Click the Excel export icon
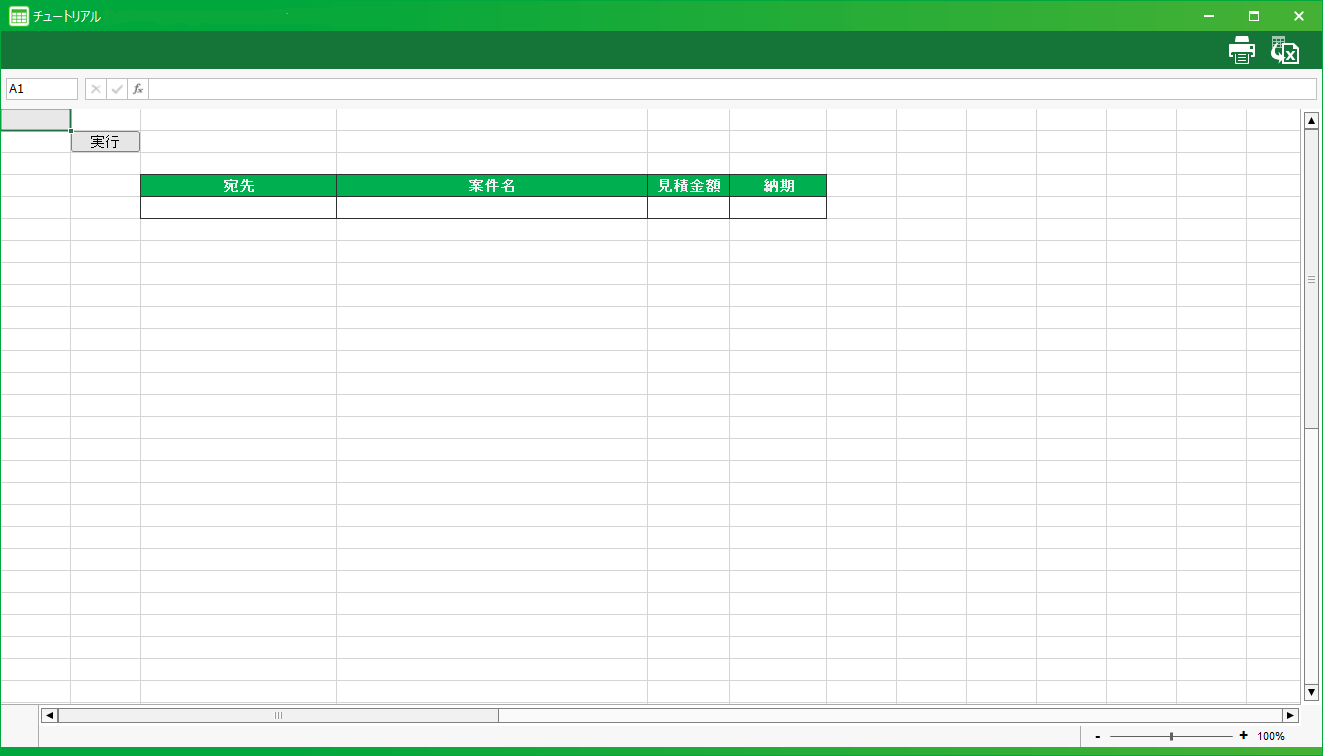 coord(1285,50)
